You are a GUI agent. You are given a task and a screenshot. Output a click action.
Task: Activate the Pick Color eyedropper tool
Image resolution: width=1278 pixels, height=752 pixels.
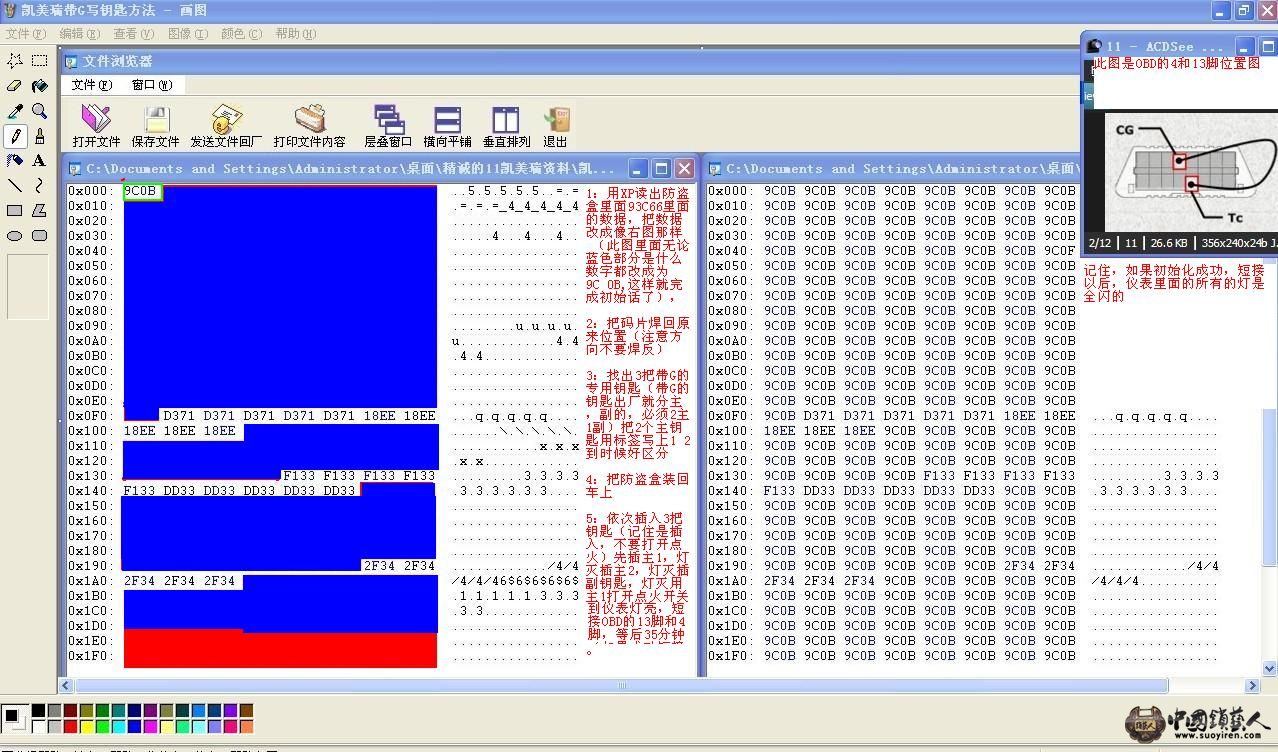click(x=15, y=111)
